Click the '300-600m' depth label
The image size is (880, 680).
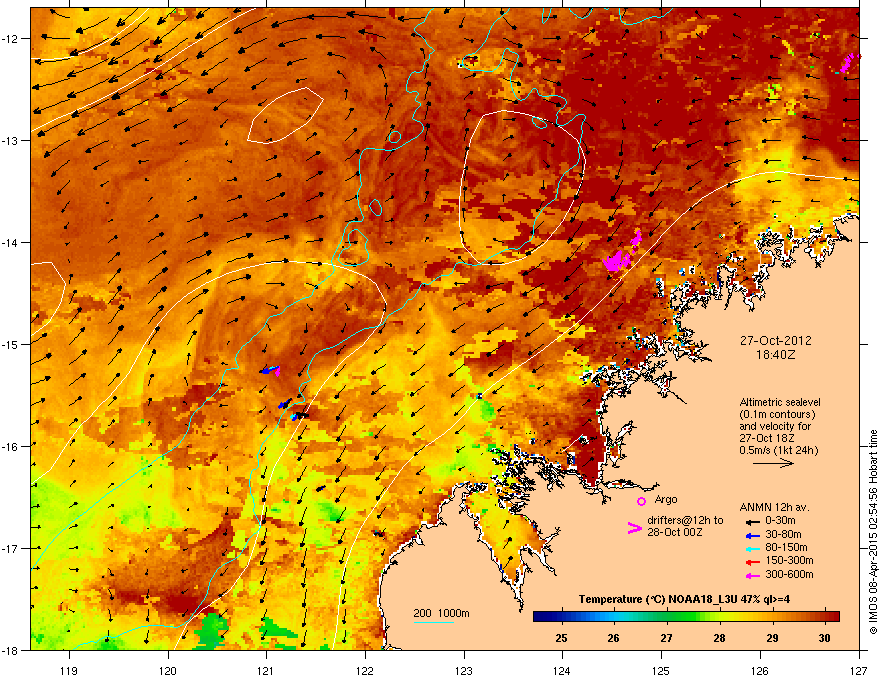point(789,574)
